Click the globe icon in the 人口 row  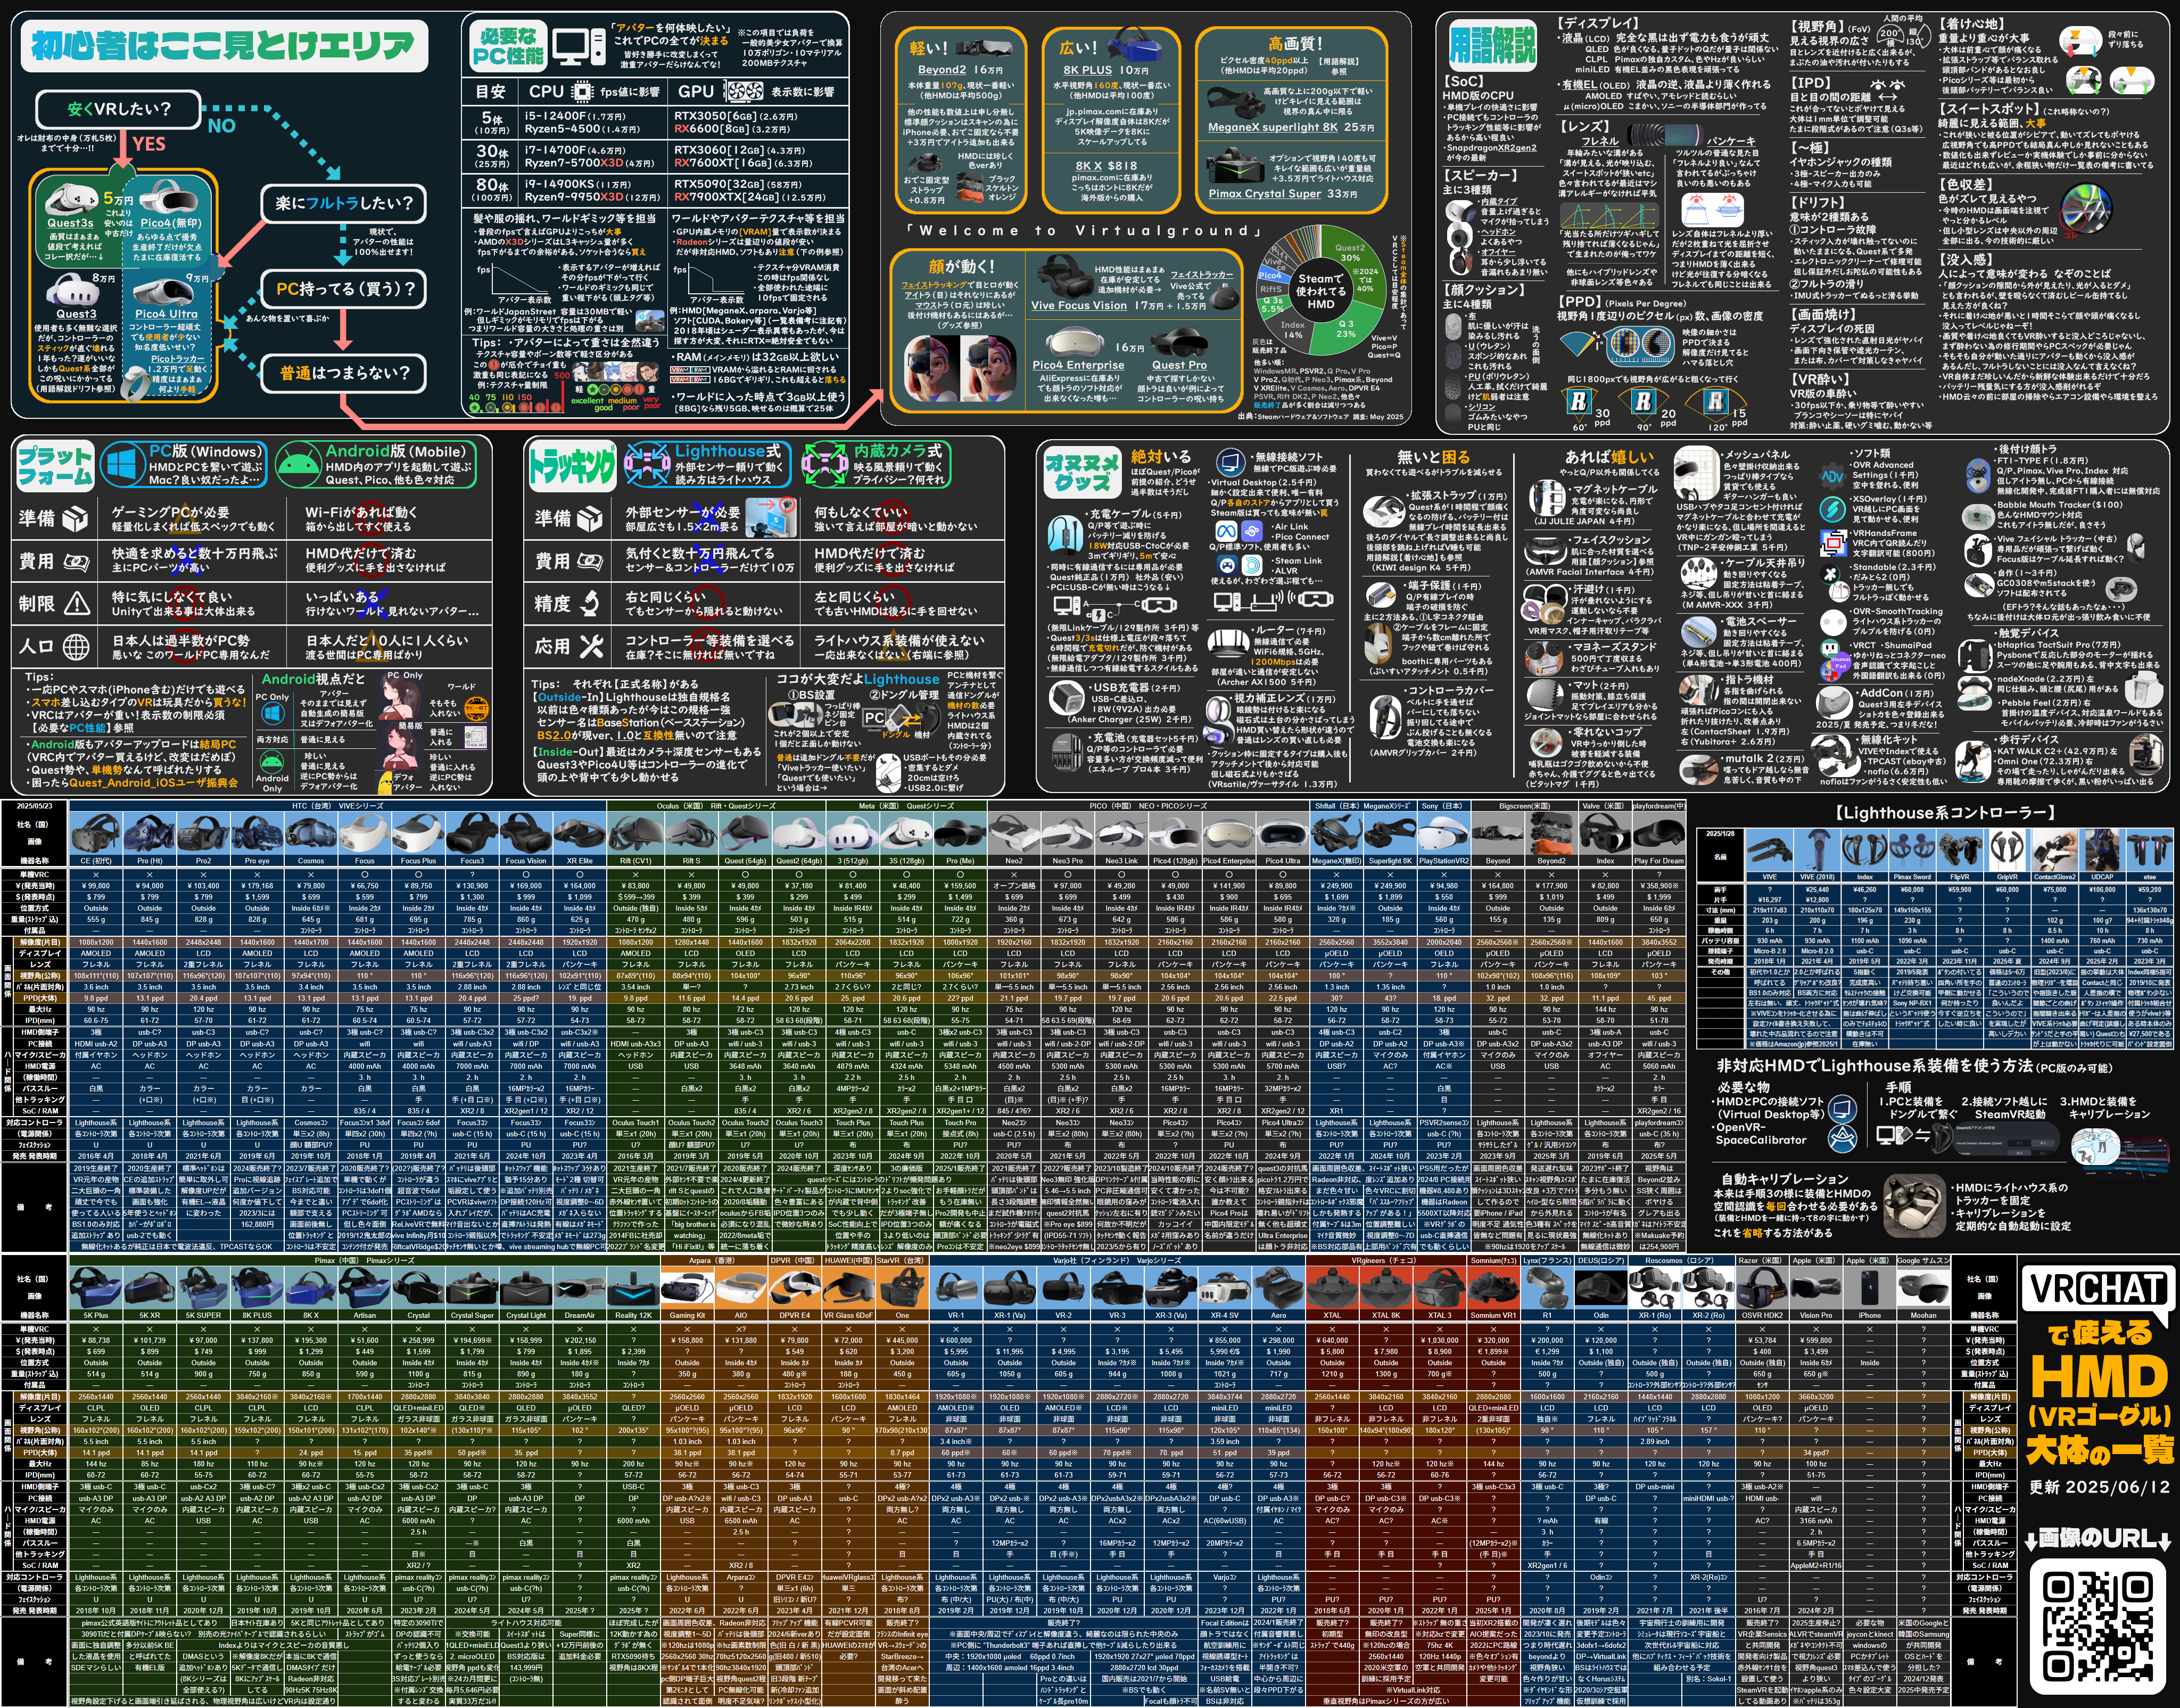(76, 647)
